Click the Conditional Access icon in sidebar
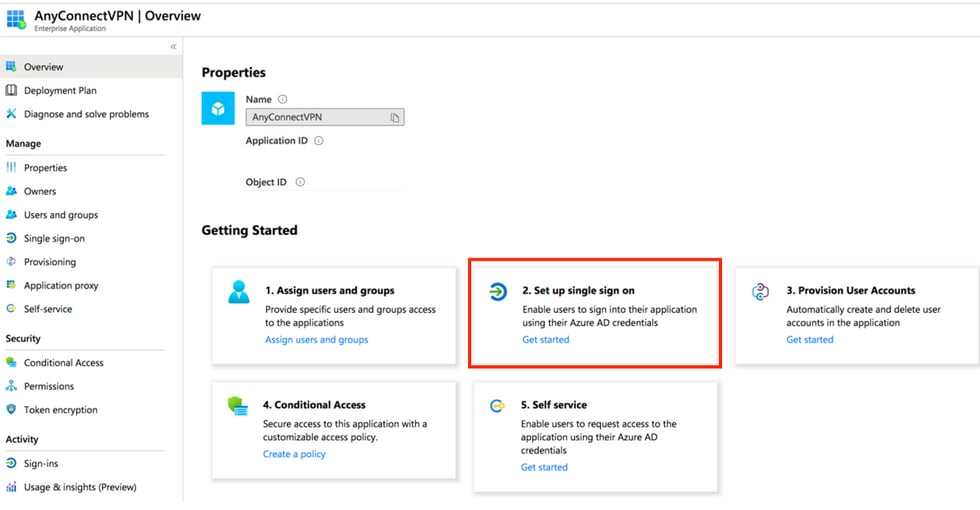 [11, 362]
